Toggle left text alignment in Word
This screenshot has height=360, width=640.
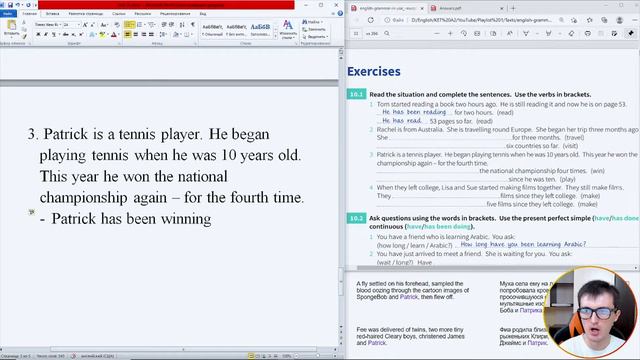(x=128, y=34)
